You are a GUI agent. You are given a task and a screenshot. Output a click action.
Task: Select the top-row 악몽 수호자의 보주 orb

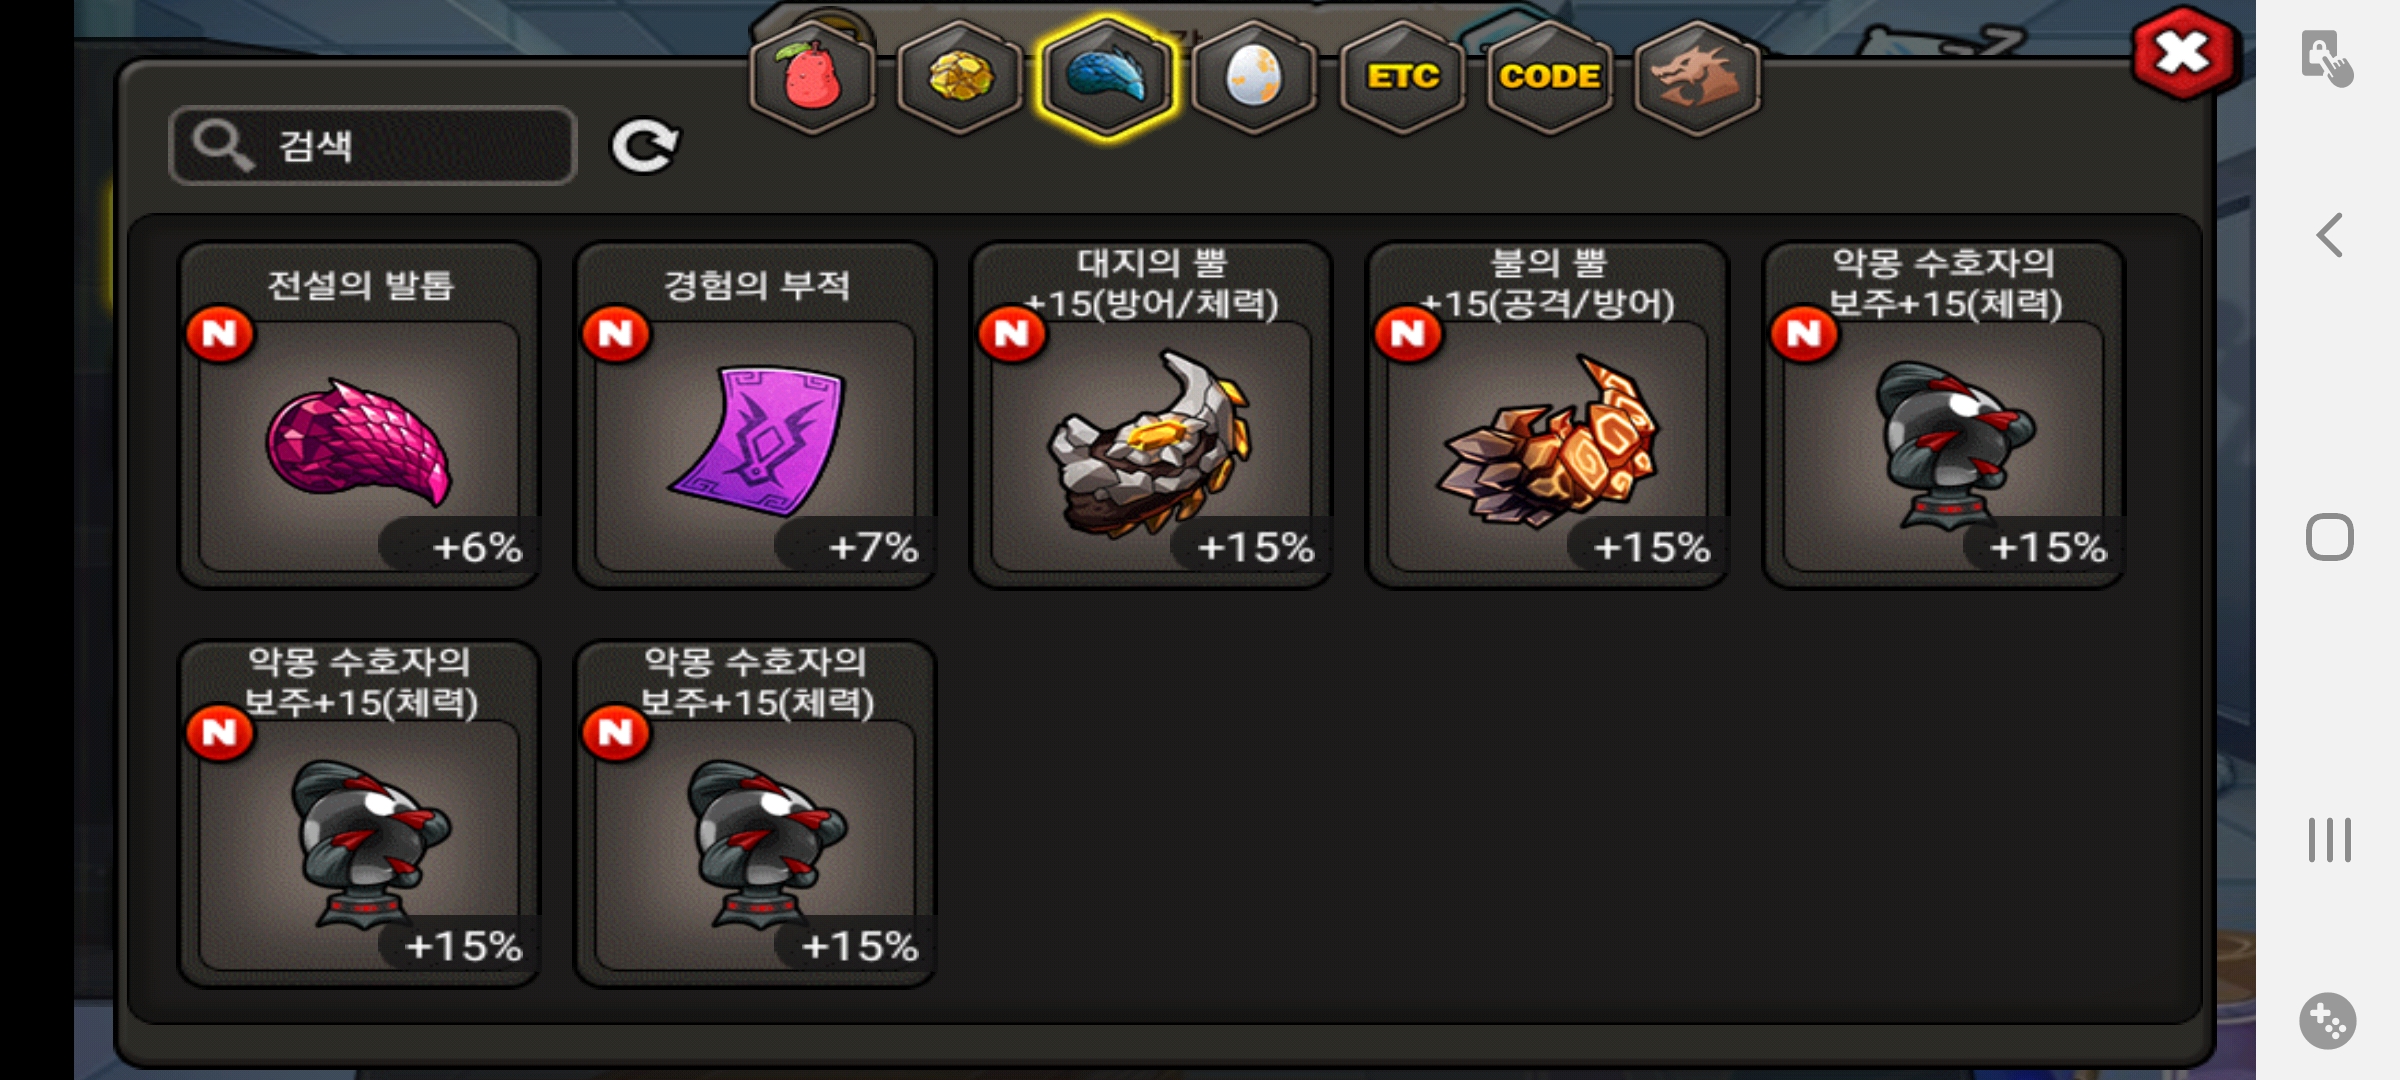[x=1943, y=415]
